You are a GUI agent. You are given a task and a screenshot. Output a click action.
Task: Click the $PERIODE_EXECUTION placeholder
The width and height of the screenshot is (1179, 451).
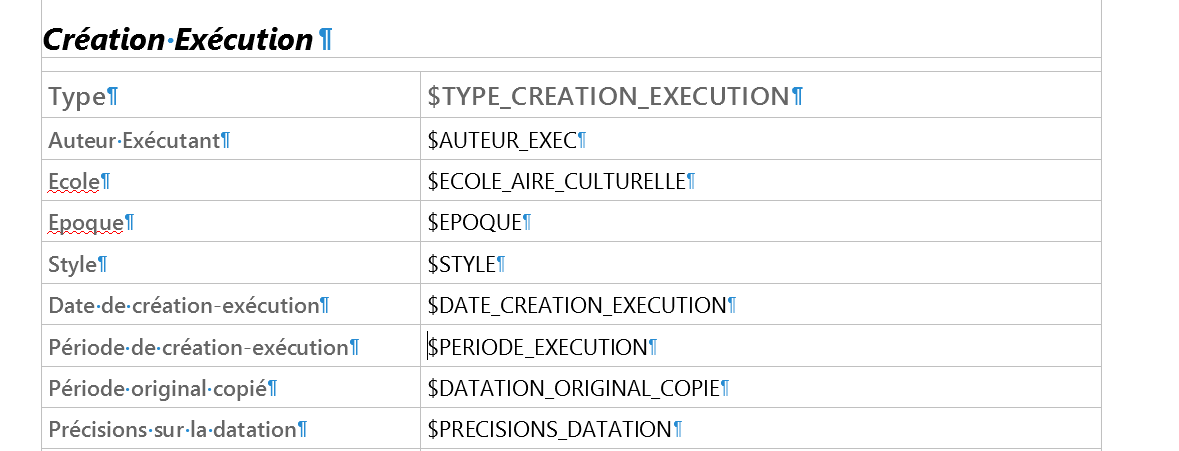pyautogui.click(x=538, y=347)
